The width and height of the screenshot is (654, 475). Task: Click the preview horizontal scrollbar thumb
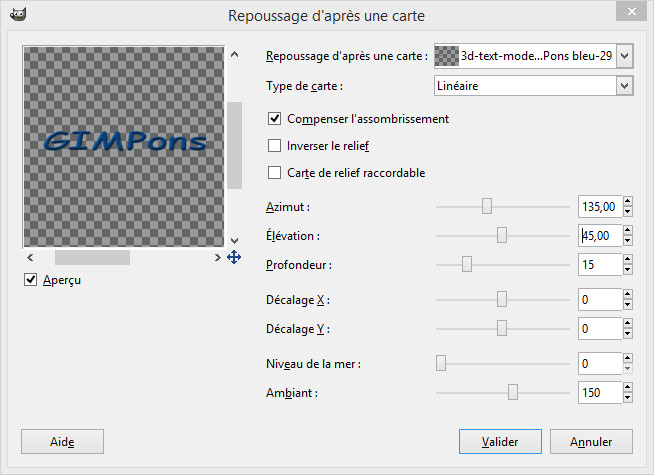tap(92, 257)
